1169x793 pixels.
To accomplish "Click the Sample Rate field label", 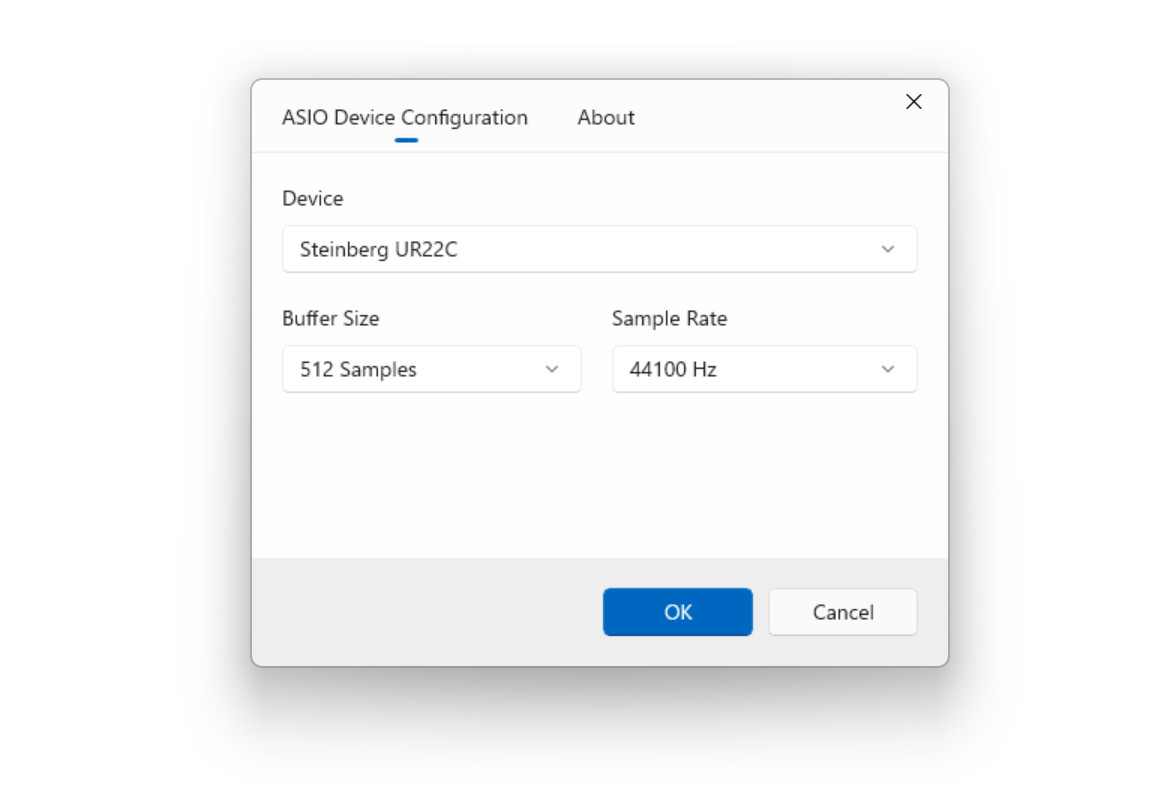I will coord(669,318).
